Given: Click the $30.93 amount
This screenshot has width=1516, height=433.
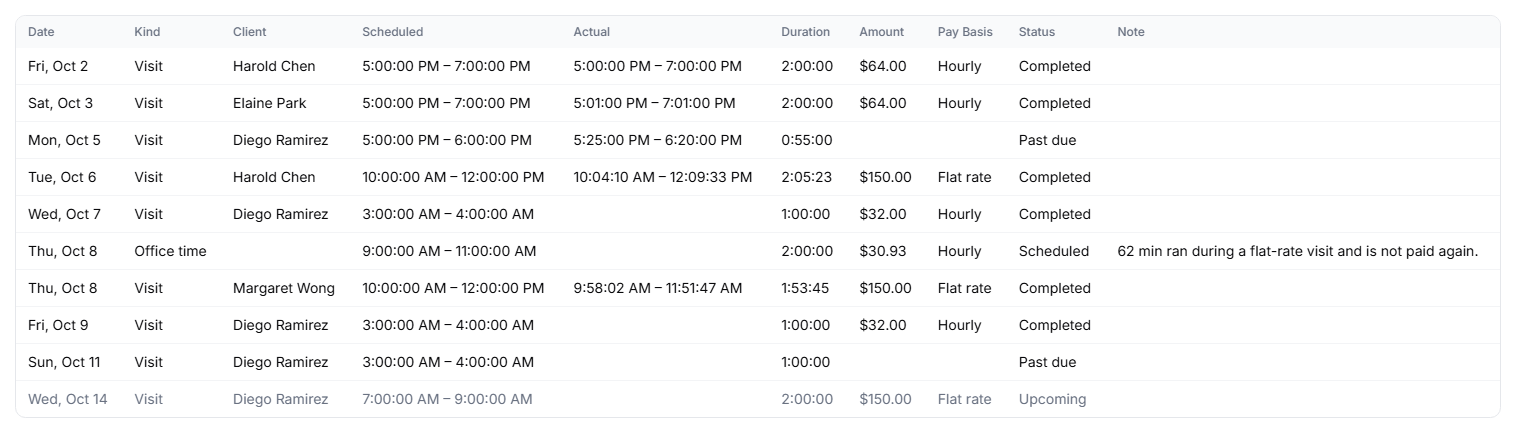Looking at the screenshot, I should tap(883, 251).
